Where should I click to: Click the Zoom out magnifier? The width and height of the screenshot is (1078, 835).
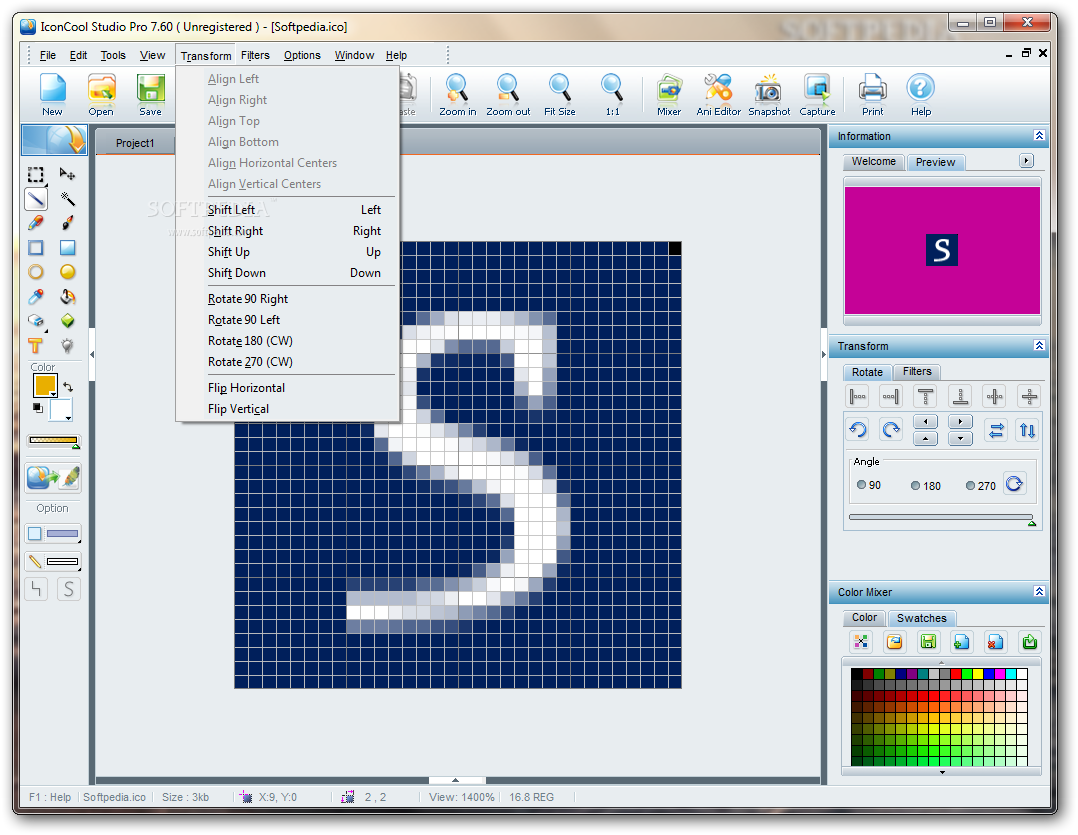tap(508, 94)
